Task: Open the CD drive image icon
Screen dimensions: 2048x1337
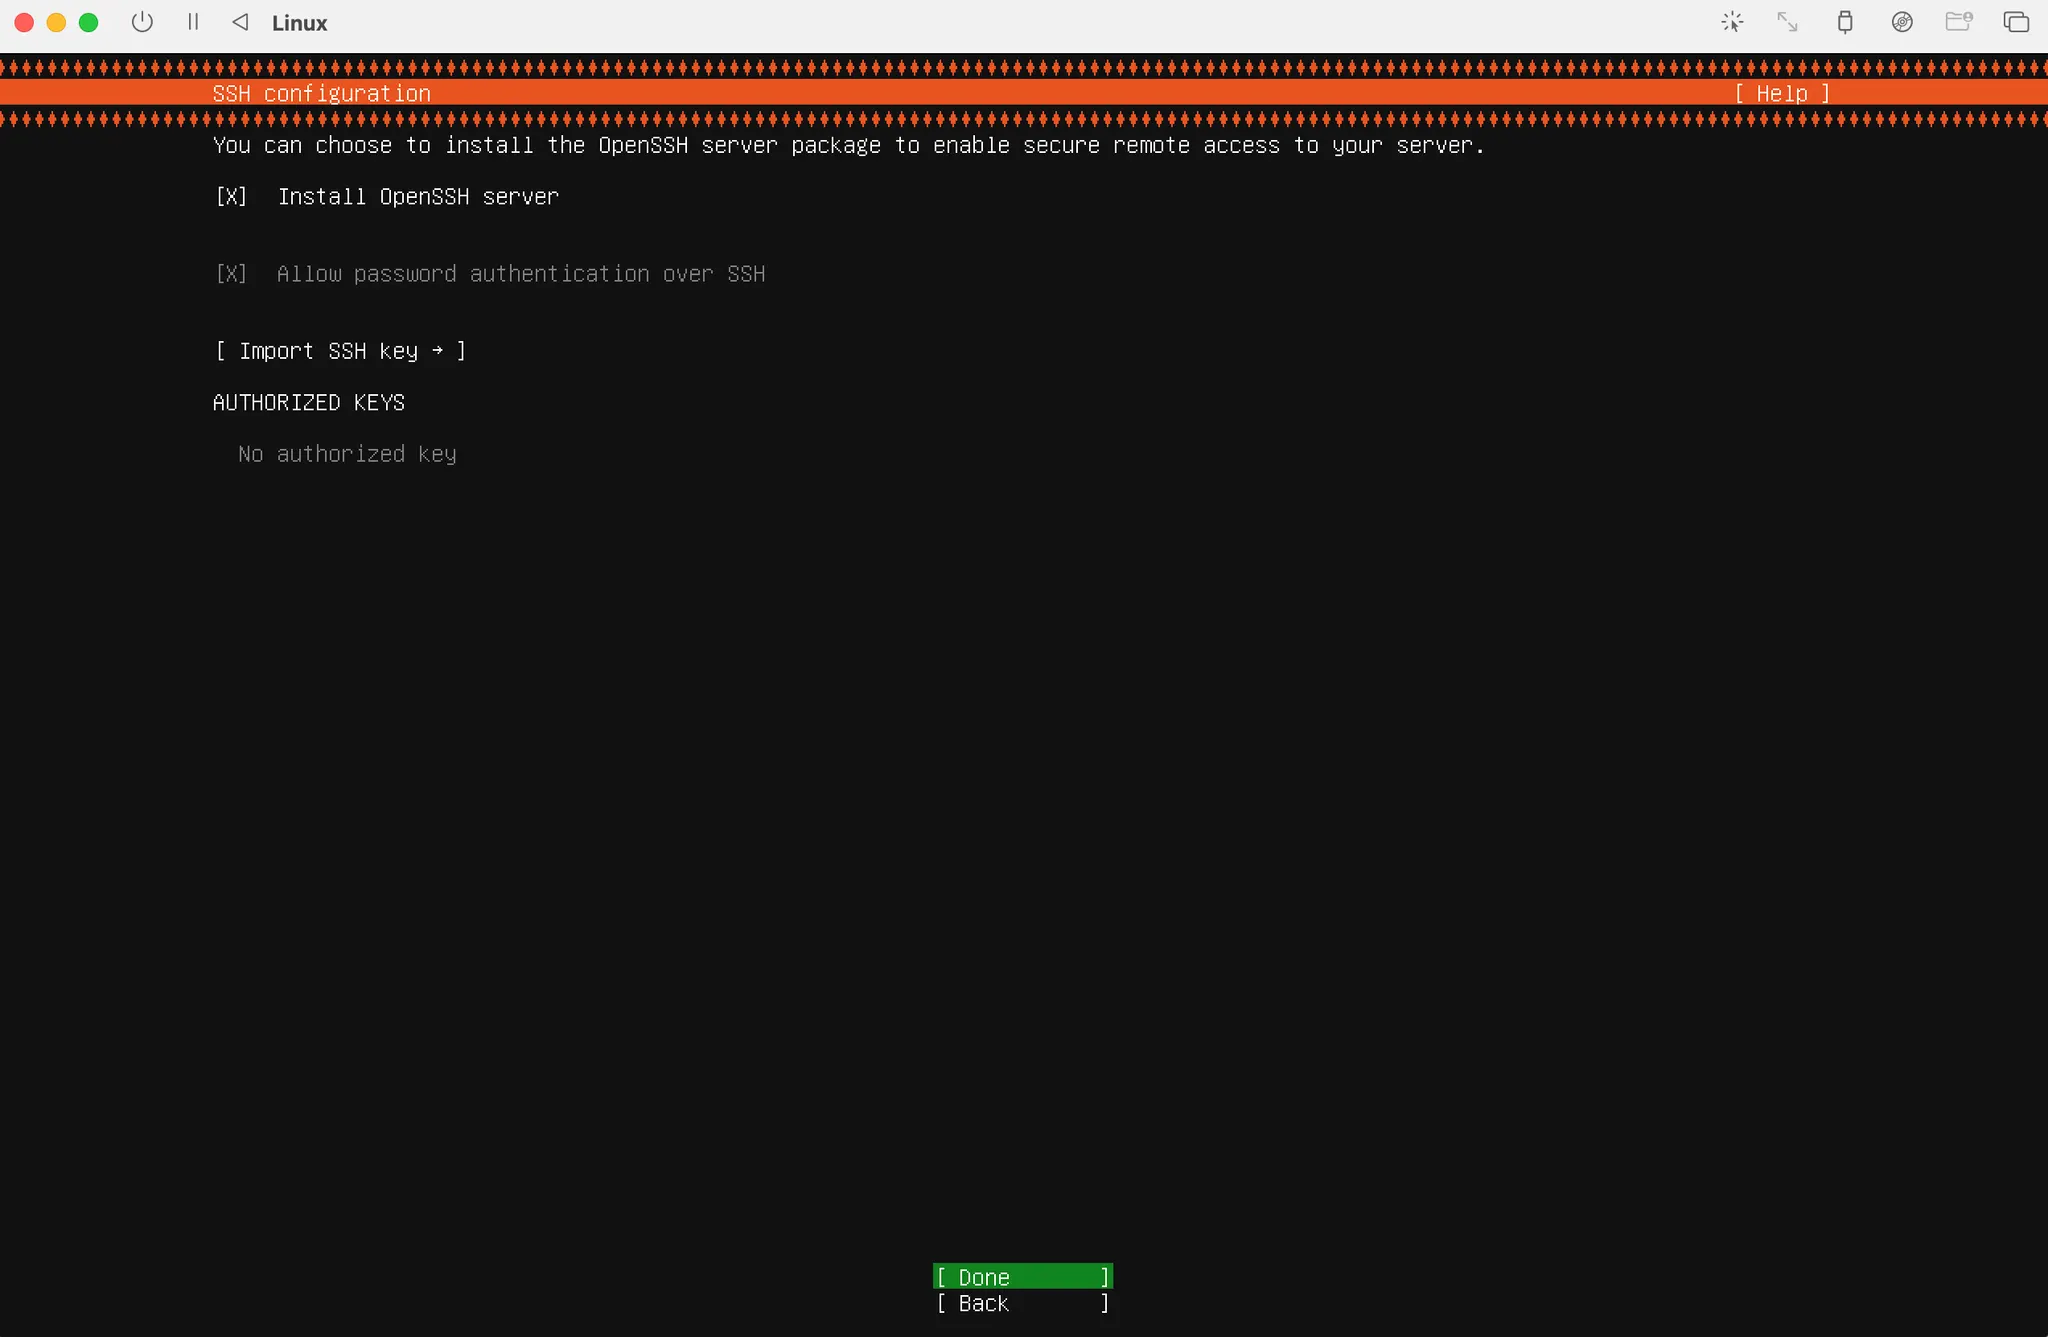Action: [x=1902, y=22]
